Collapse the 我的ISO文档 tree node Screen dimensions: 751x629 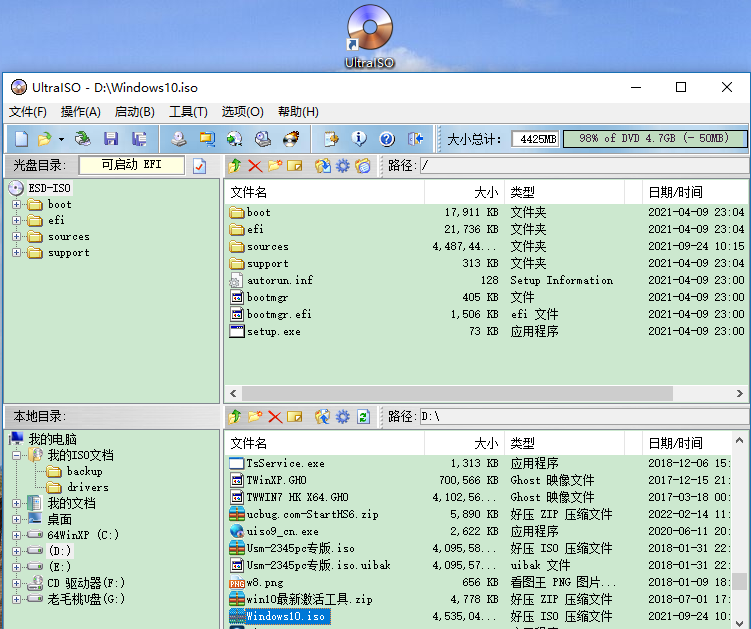coord(17,455)
